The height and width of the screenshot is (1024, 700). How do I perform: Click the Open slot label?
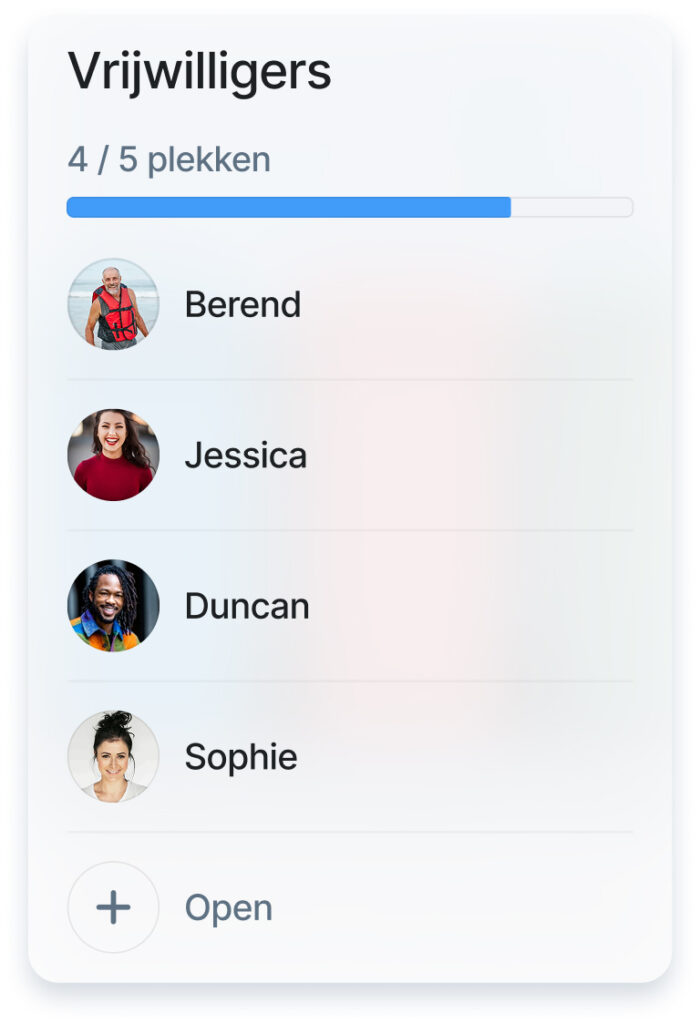(x=228, y=908)
